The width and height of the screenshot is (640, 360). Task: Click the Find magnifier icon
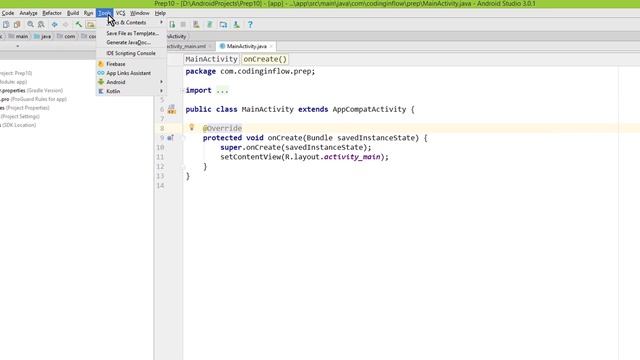coord(30,24)
